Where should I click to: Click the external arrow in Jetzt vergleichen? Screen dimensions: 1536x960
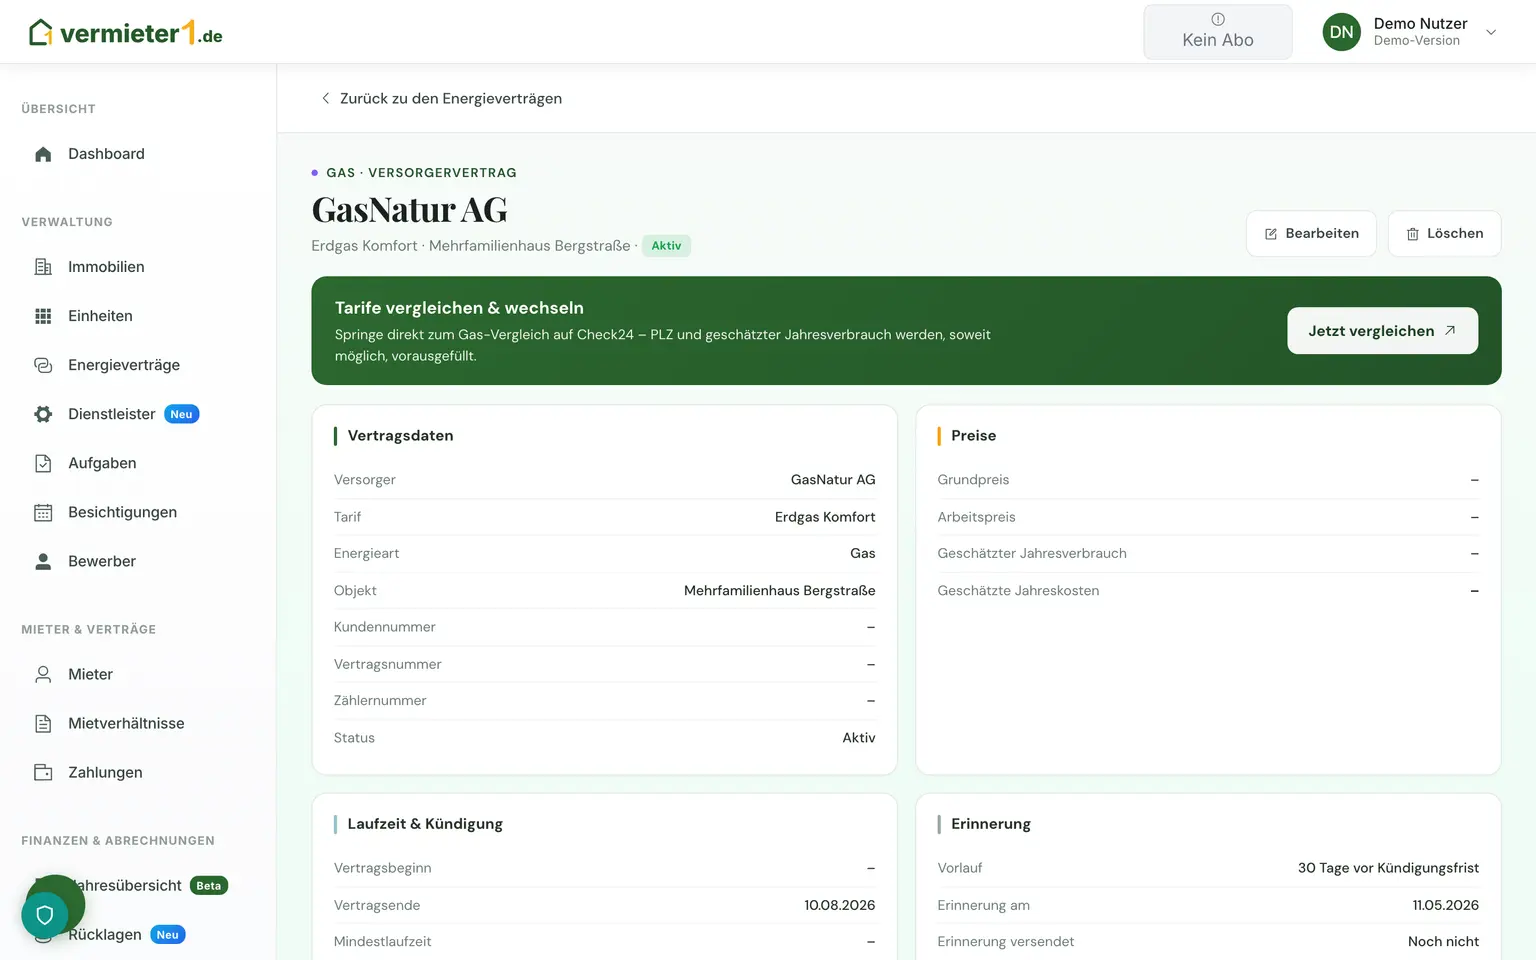tap(1450, 330)
